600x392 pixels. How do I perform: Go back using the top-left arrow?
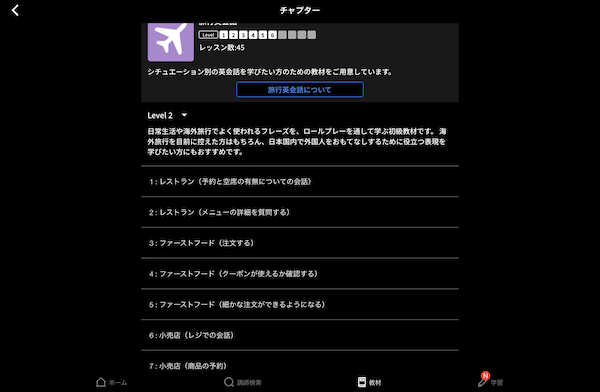15,10
